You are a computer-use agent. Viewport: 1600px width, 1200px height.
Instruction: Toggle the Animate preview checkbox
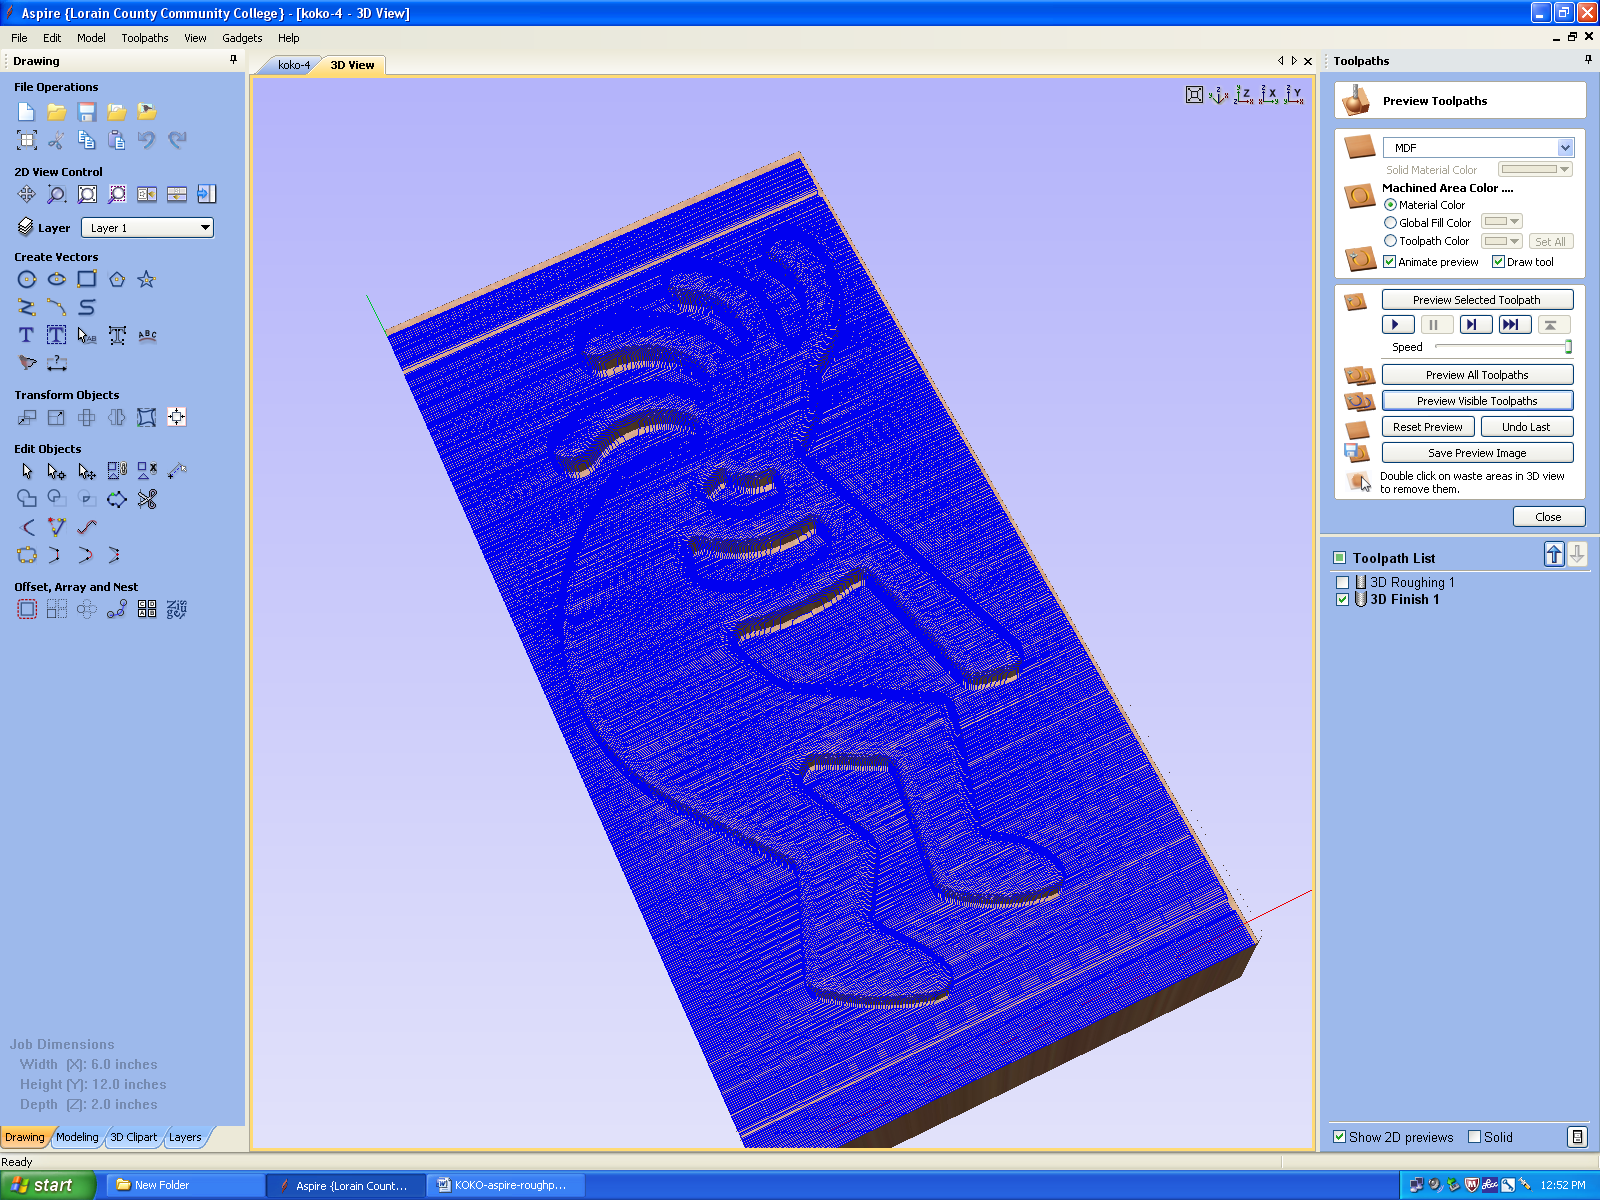tap(1389, 262)
